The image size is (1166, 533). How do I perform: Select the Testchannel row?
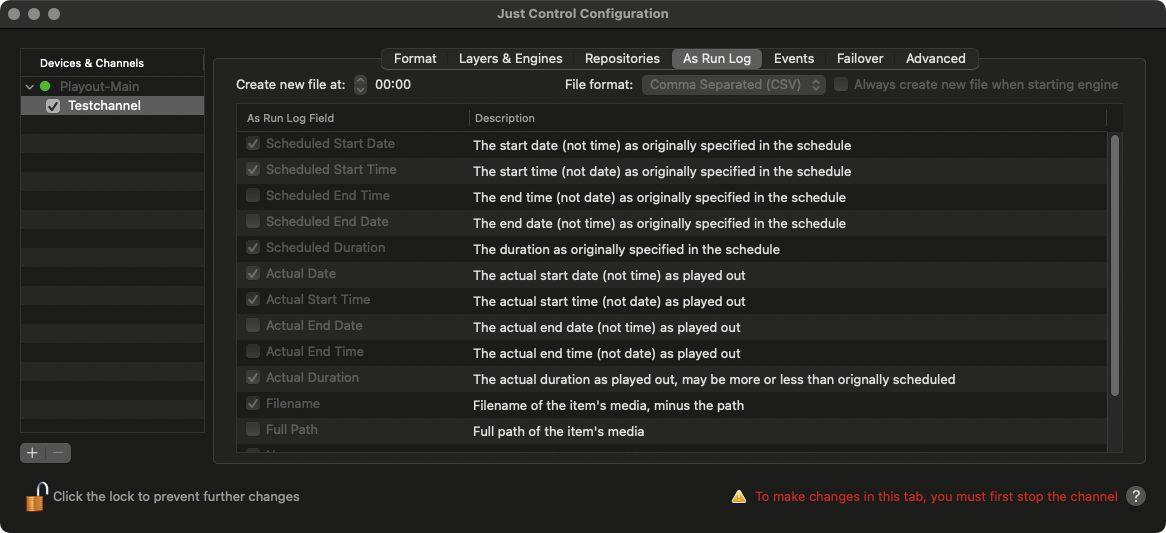click(x=112, y=106)
